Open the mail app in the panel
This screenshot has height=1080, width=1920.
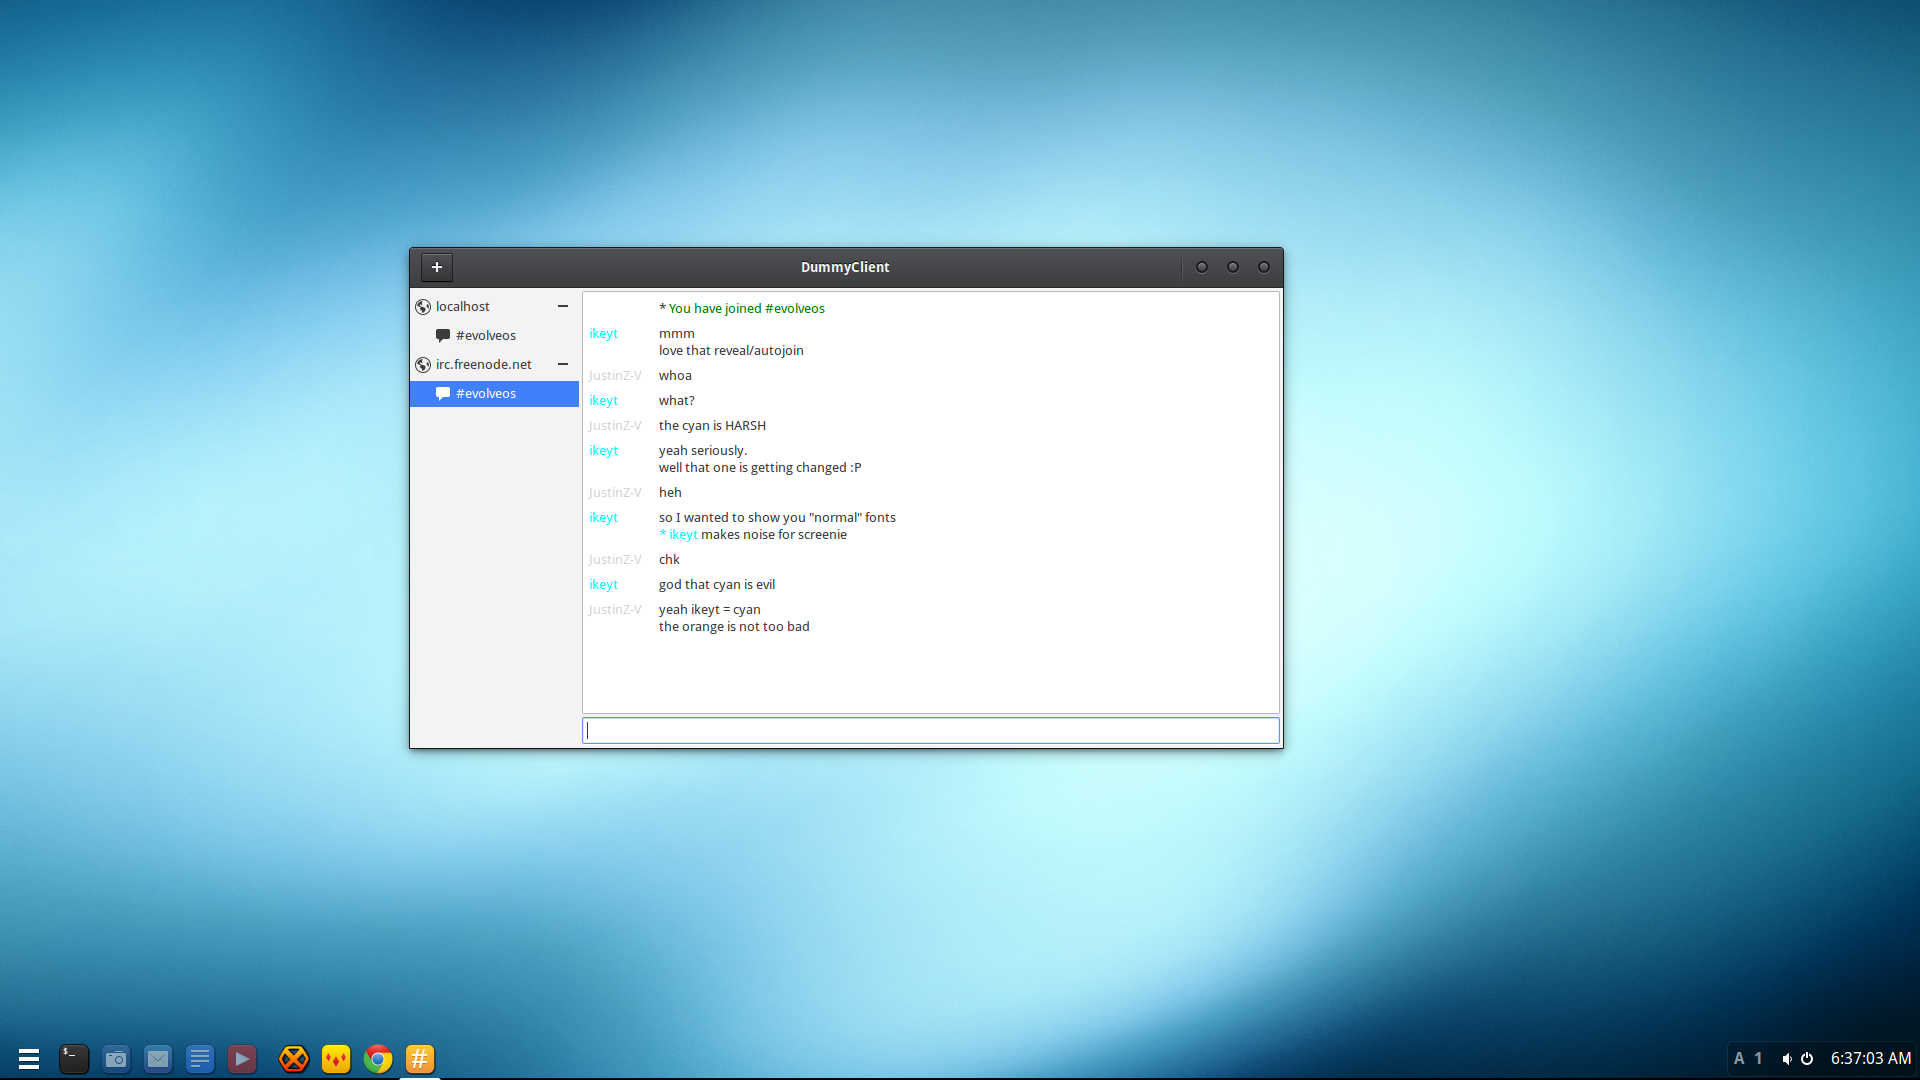(158, 1058)
